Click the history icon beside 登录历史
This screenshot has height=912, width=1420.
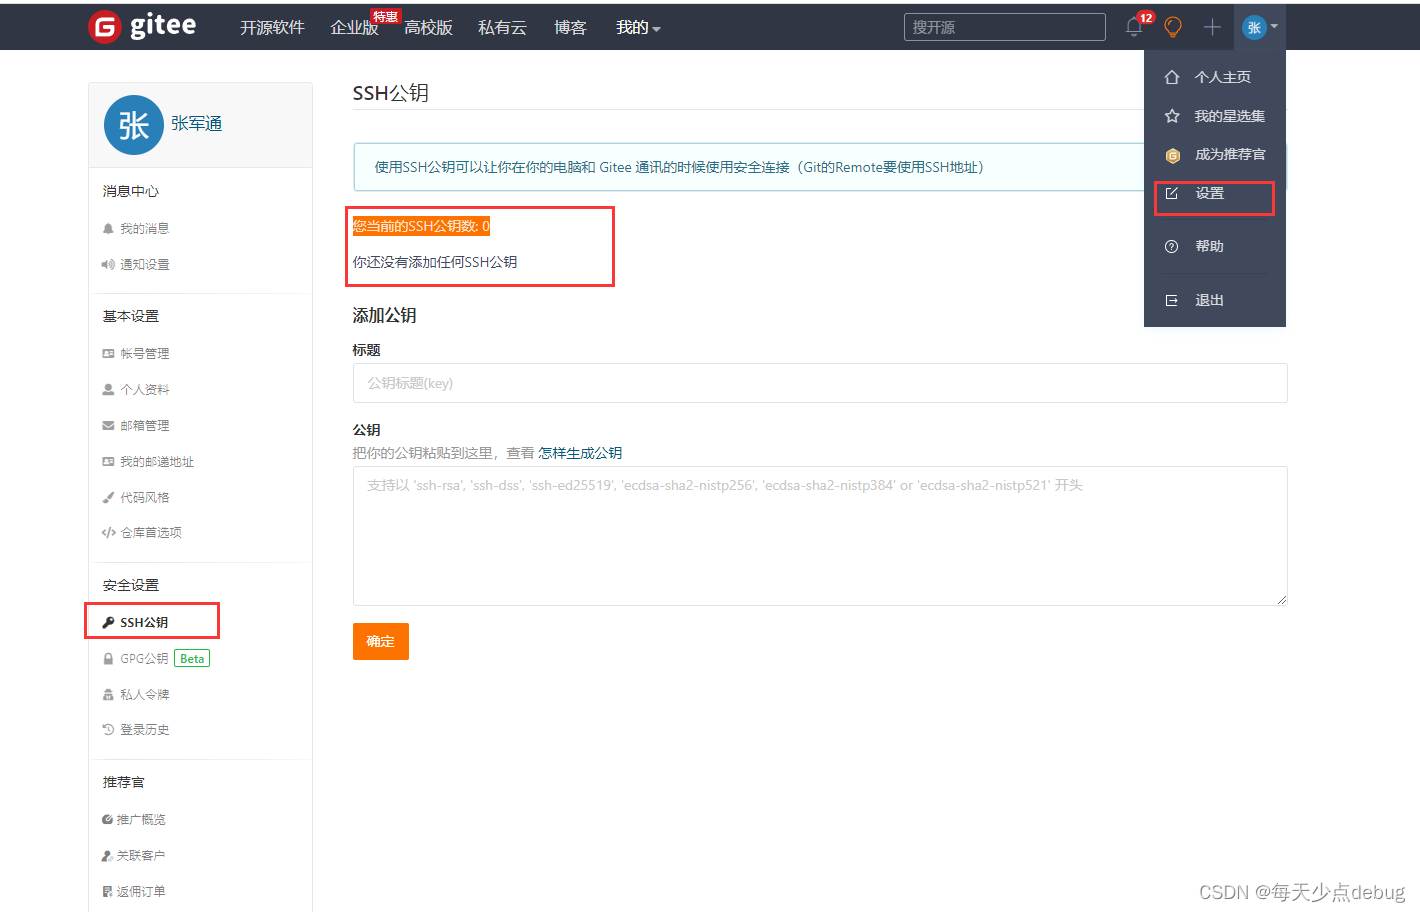108,730
